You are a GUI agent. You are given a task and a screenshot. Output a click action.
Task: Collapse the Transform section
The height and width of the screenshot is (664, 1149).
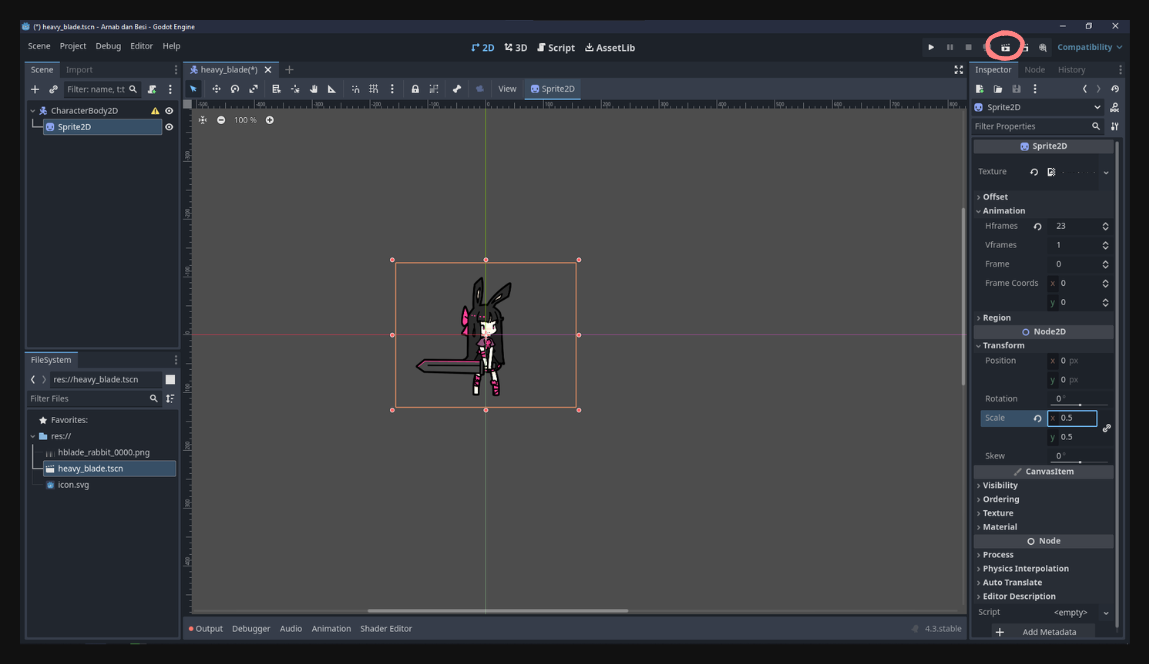pos(1002,345)
